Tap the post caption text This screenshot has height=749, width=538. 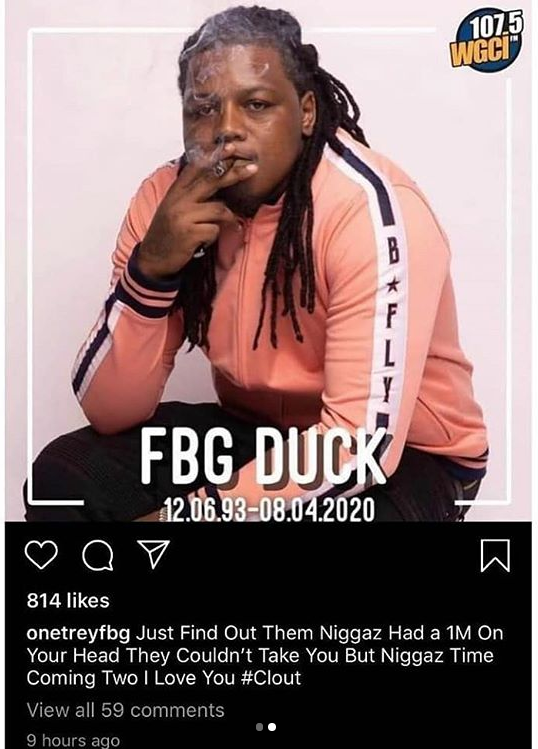265,655
